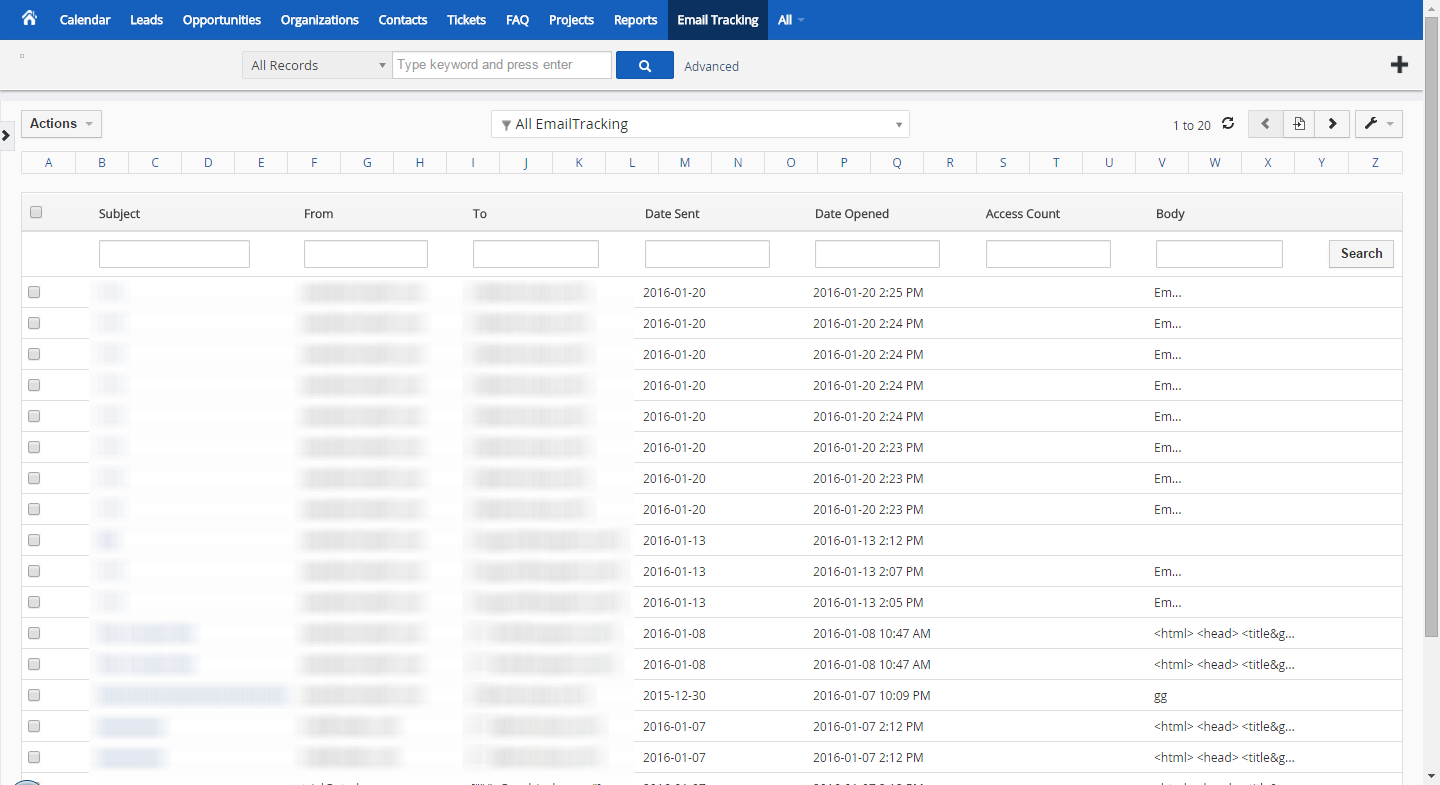The height and width of the screenshot is (785, 1440).
Task: Focus the Access Count filter input
Action: (1048, 254)
